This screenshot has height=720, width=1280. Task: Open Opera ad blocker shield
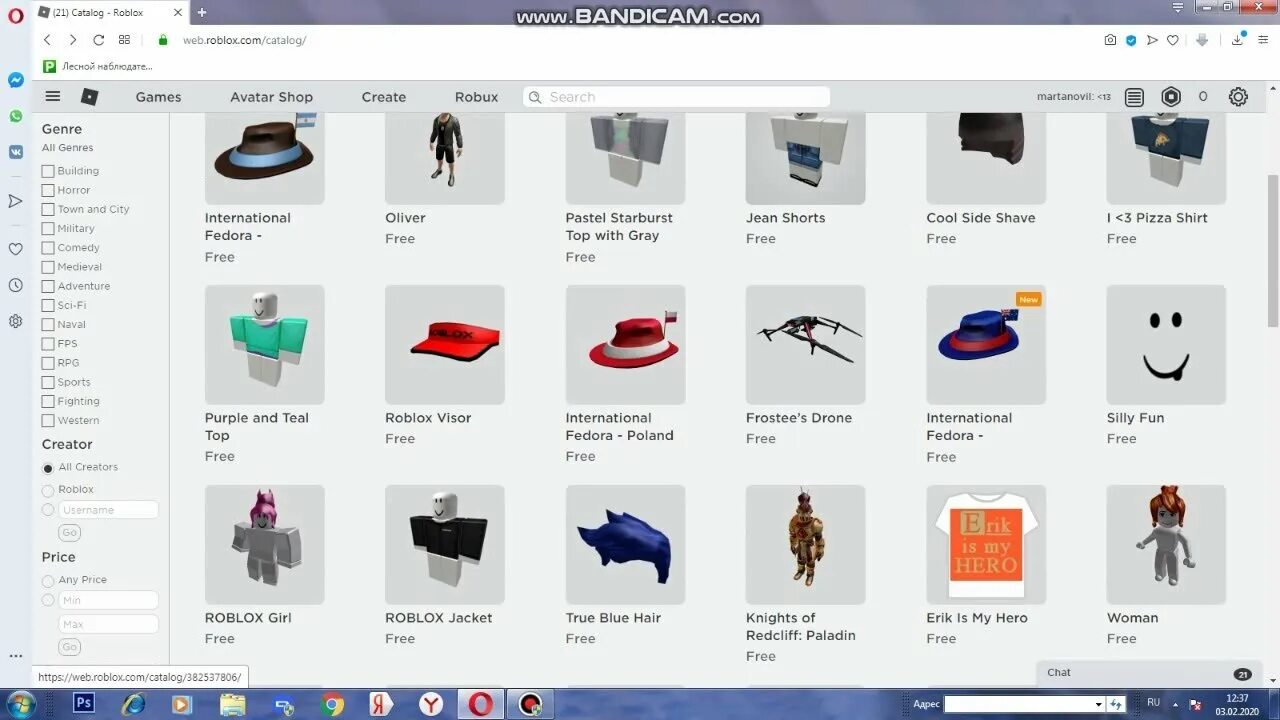(1131, 40)
